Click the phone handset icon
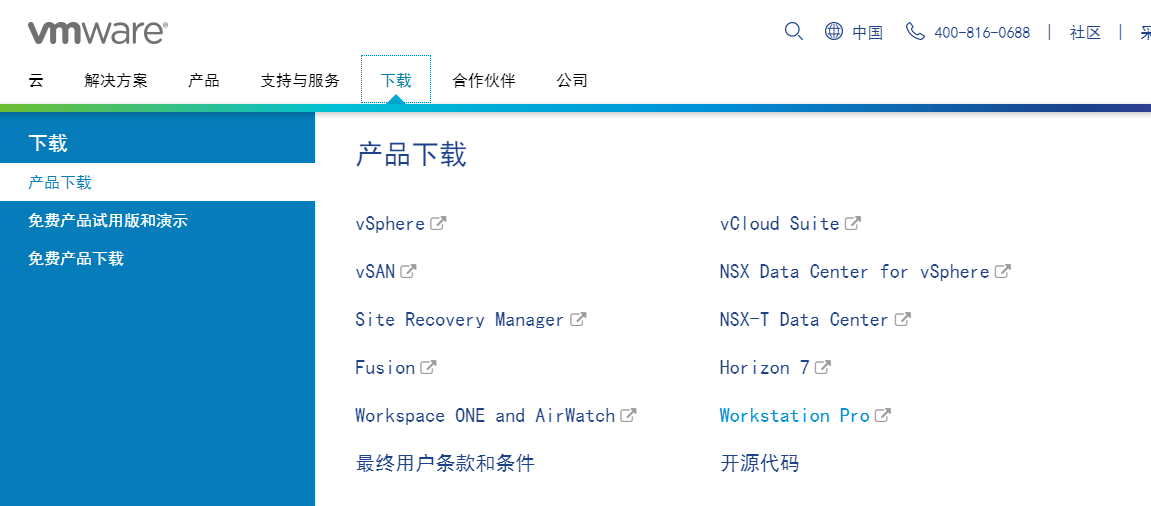This screenshot has height=506, width=1151. [x=915, y=32]
